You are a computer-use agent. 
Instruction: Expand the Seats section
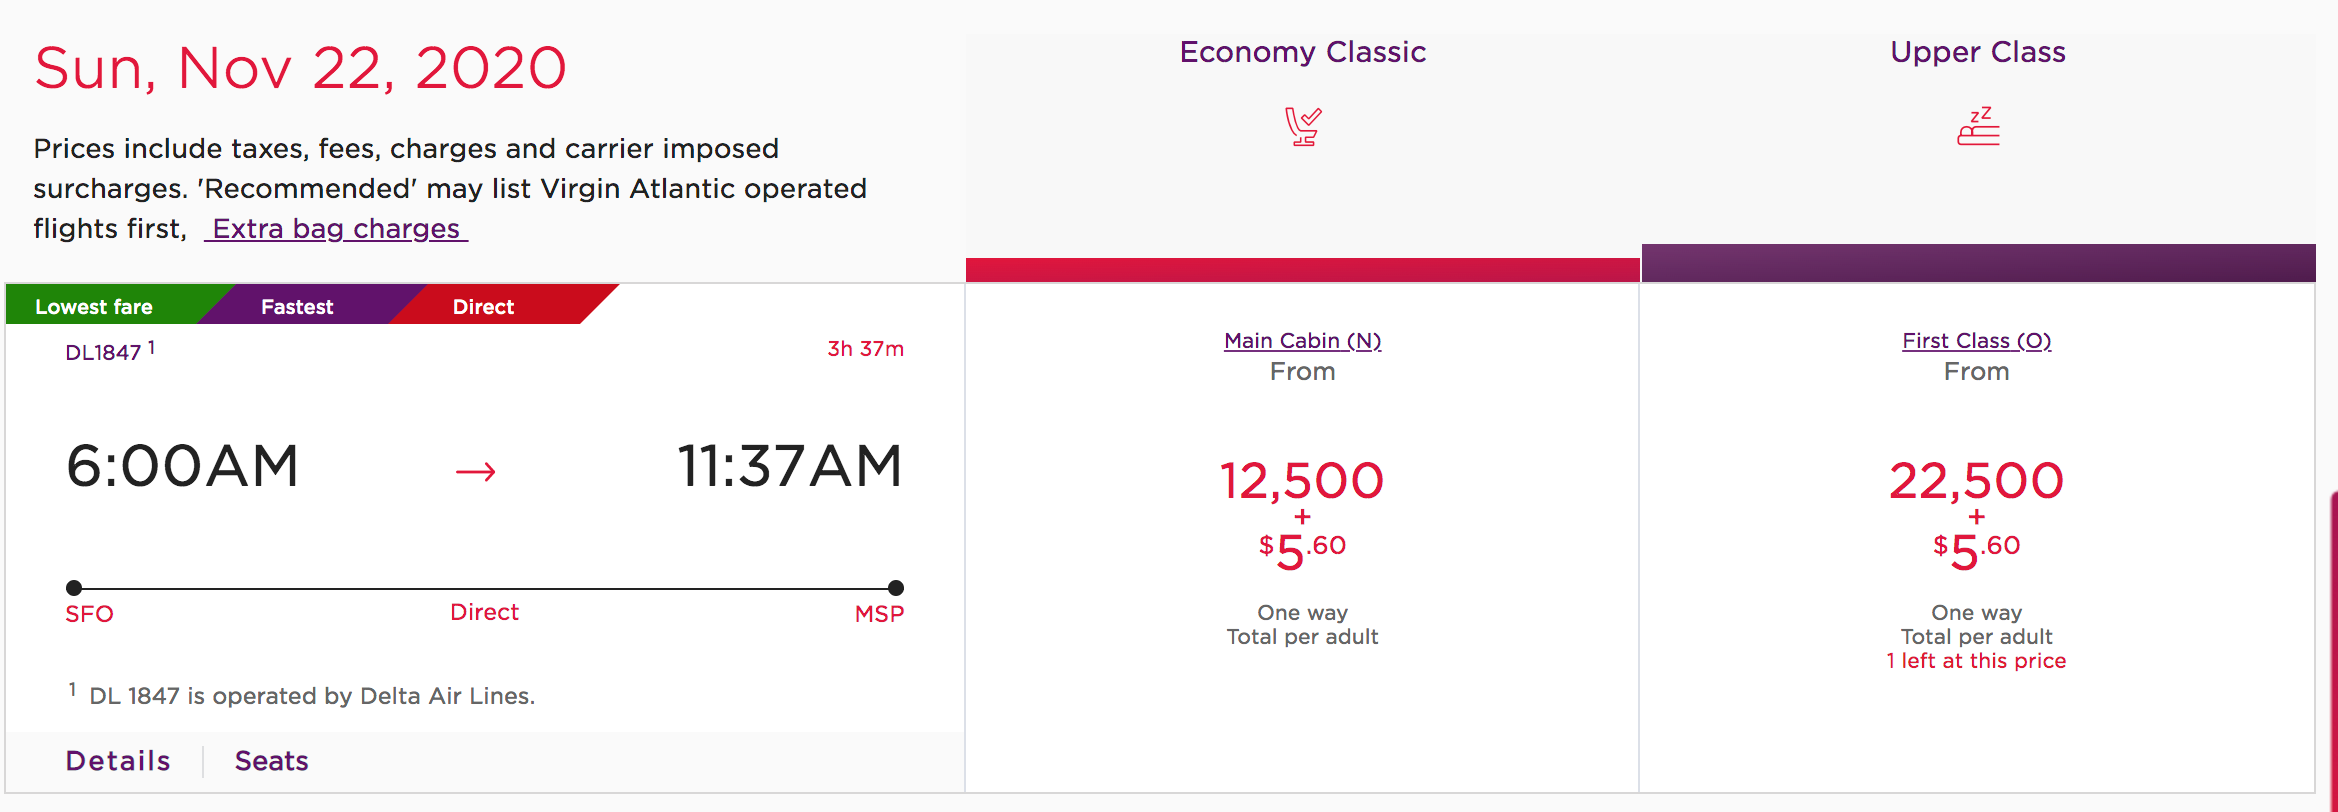tap(271, 761)
